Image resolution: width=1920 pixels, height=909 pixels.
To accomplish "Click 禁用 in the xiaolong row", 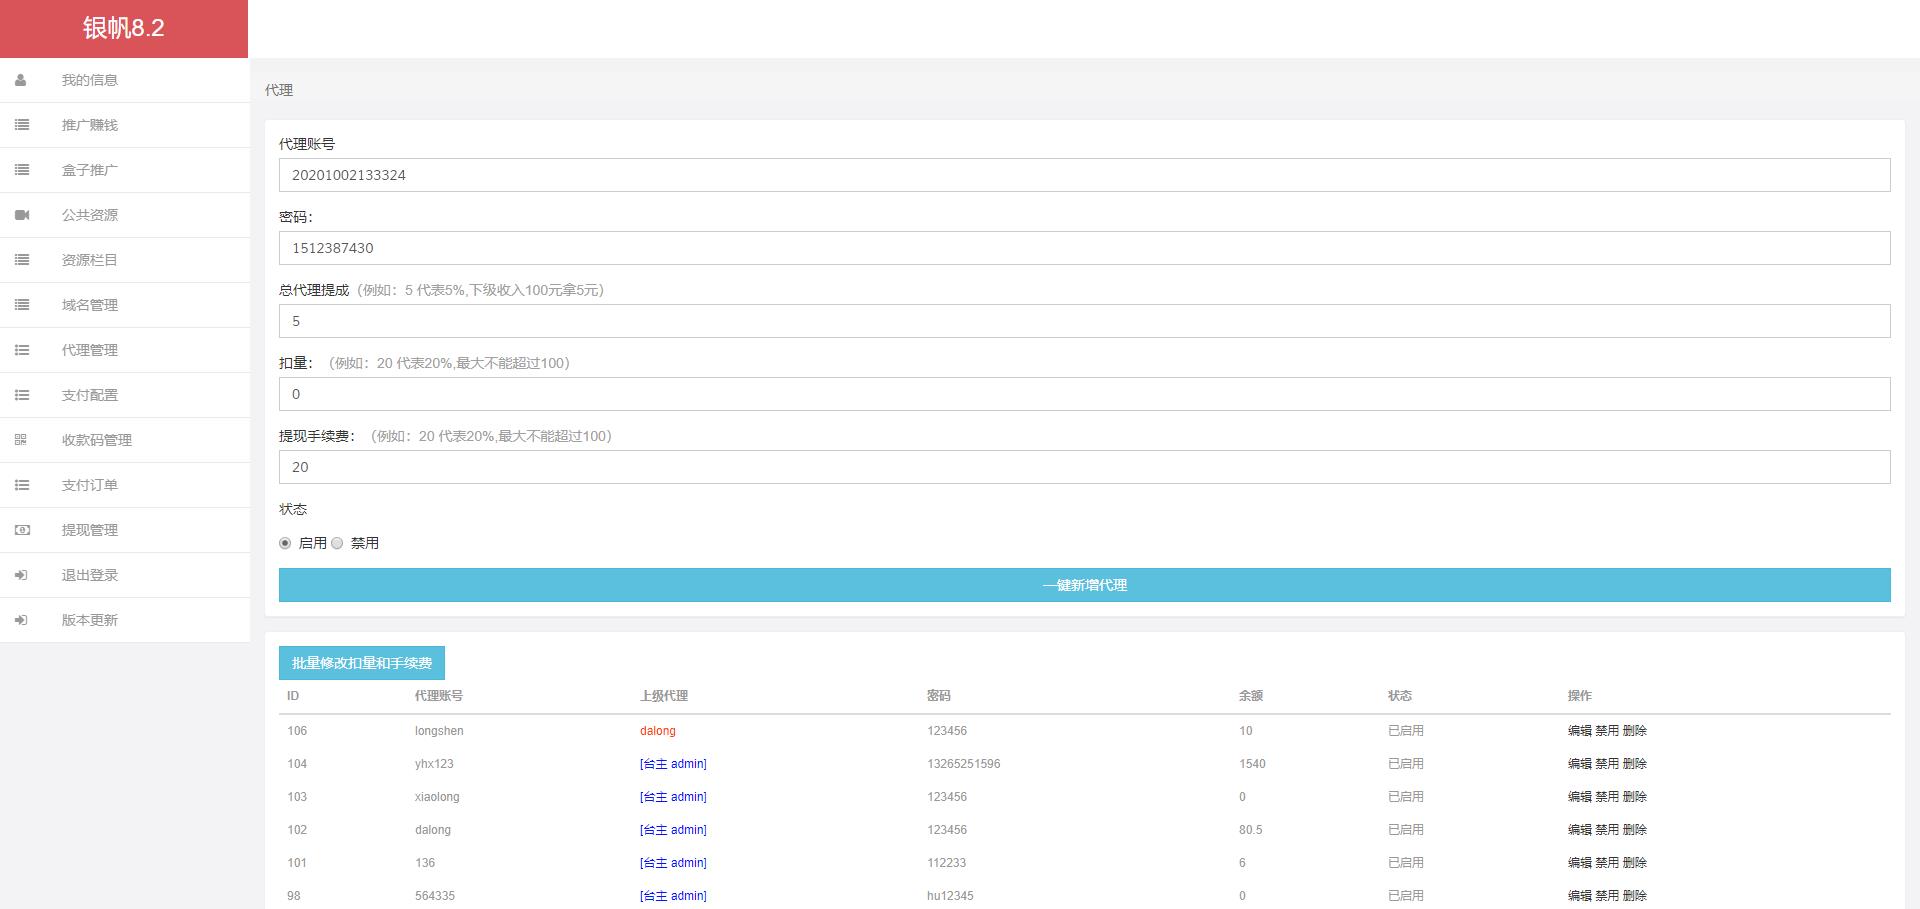I will coord(1606,797).
